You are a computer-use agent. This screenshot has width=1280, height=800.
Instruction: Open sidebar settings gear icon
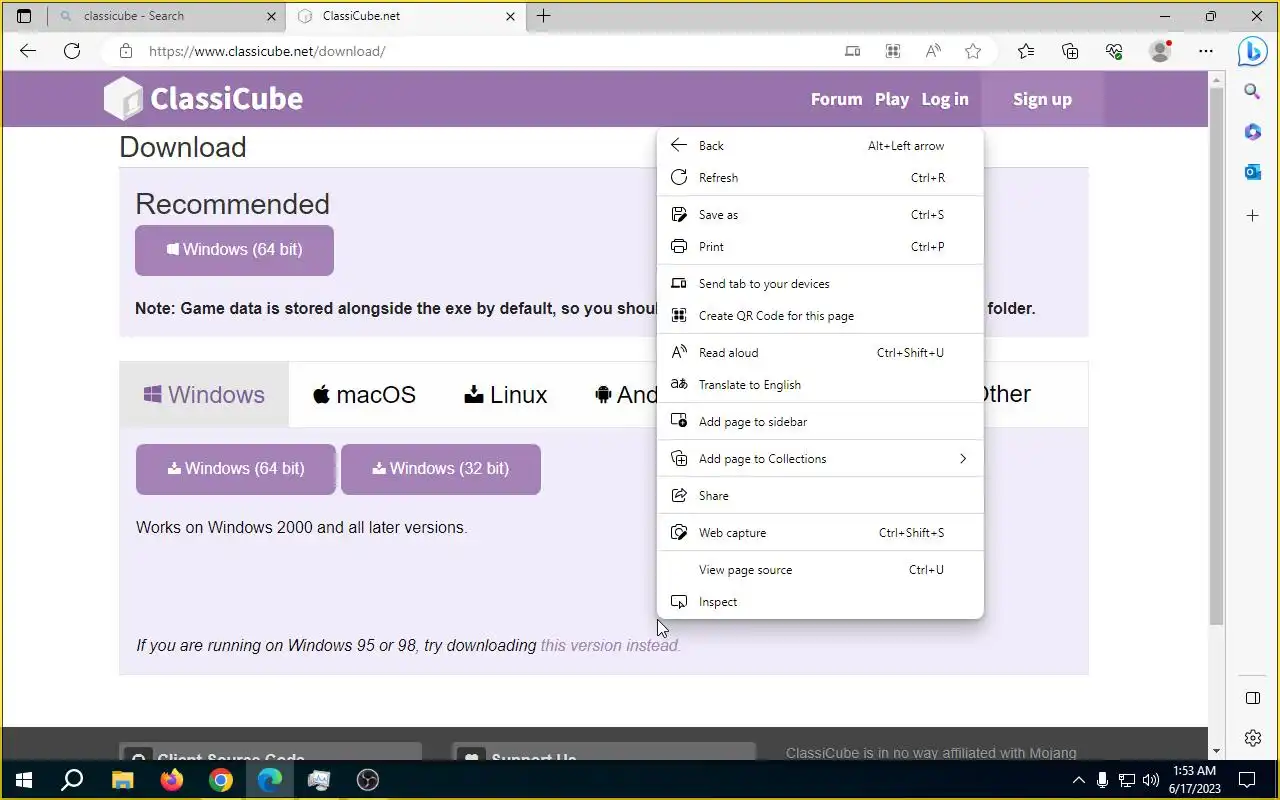click(1252, 738)
